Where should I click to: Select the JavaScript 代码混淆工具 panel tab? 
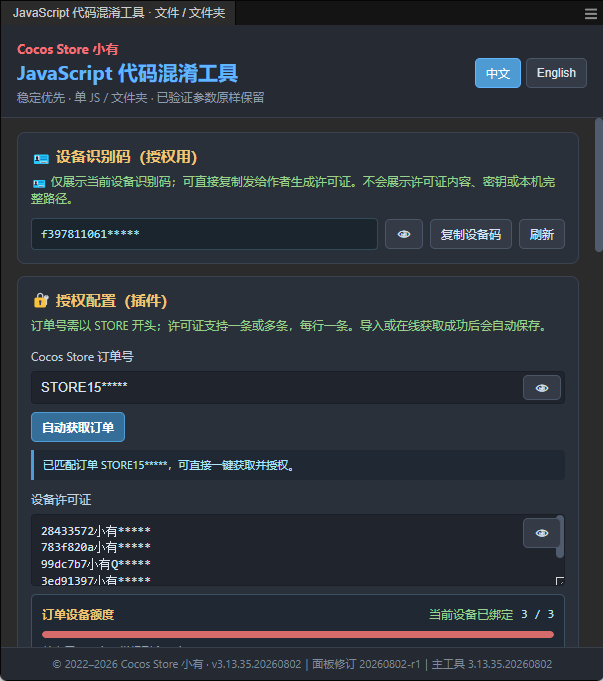click(118, 13)
